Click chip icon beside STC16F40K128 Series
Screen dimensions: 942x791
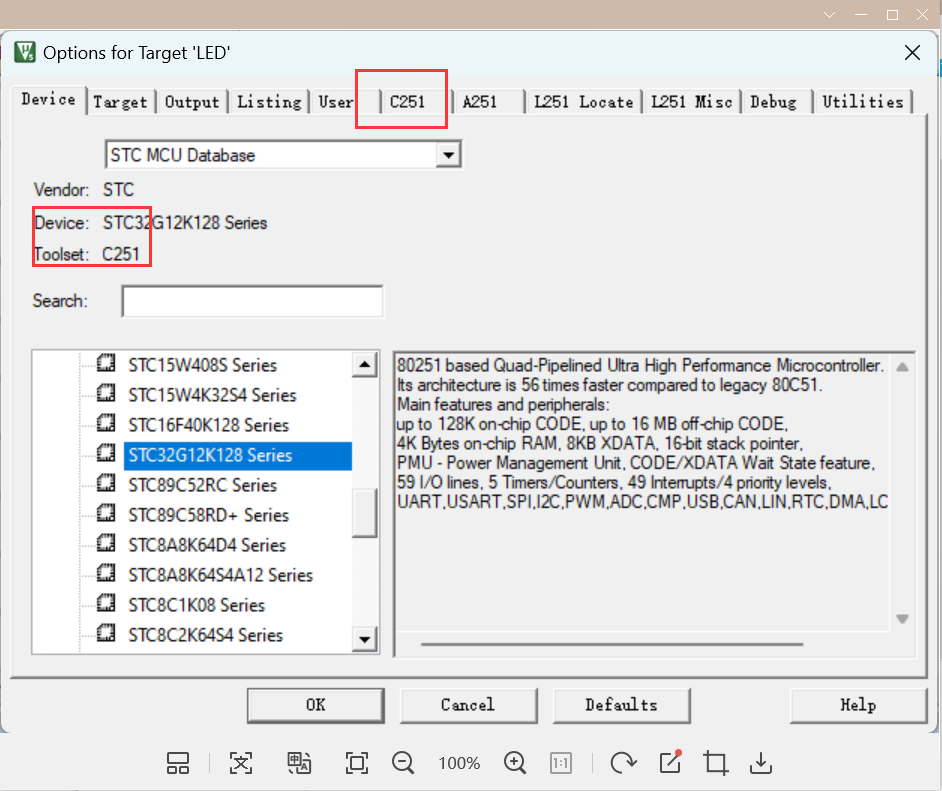(106, 423)
